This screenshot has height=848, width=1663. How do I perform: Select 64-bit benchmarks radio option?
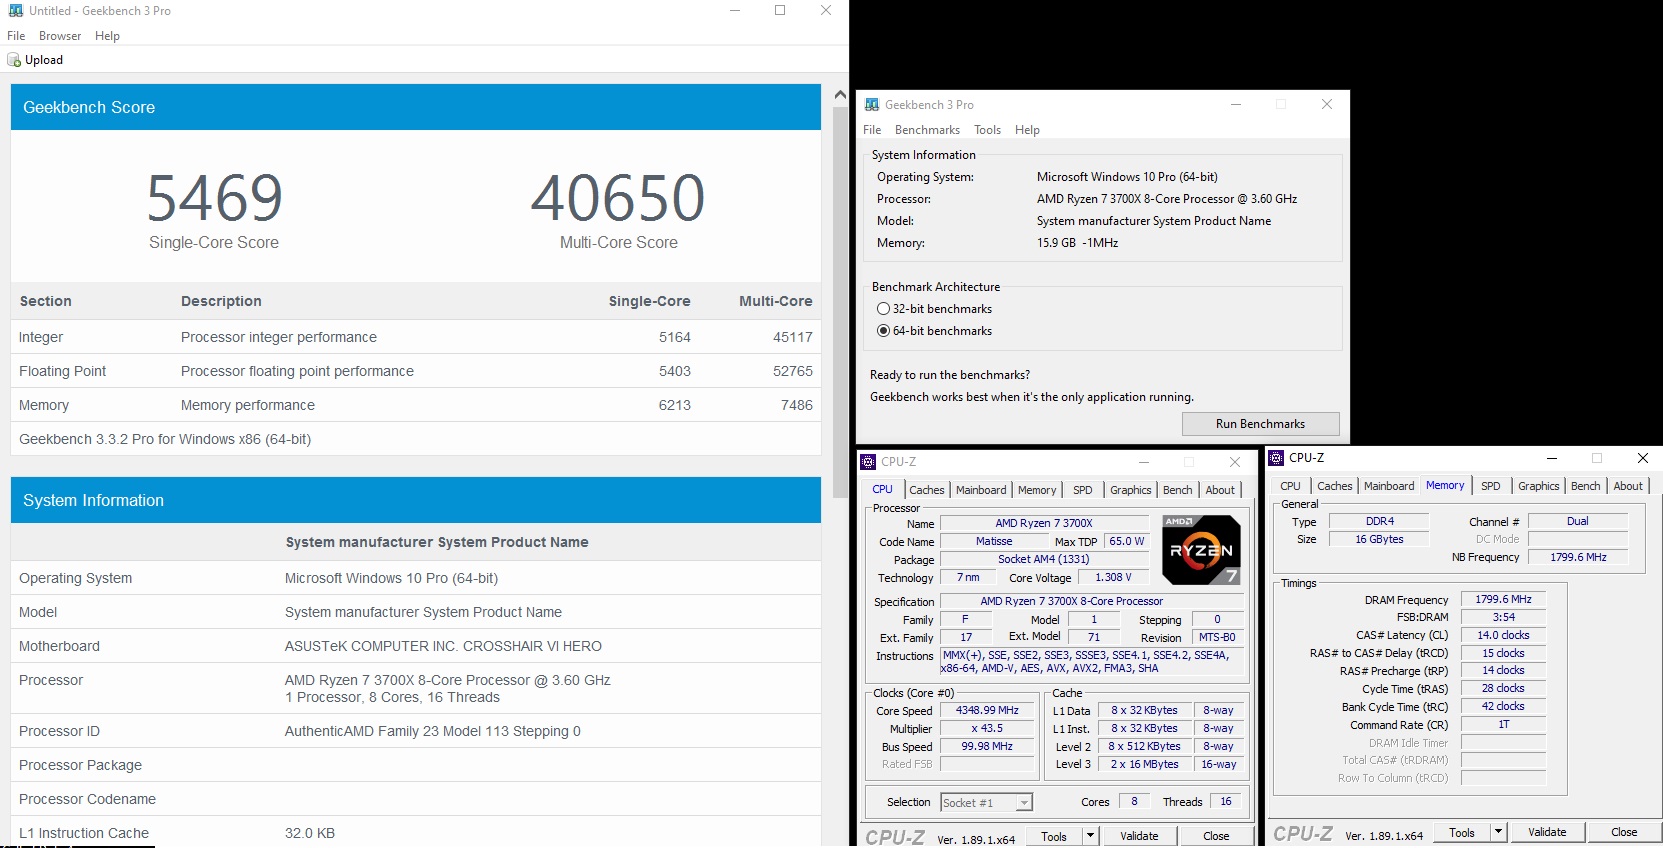click(x=884, y=331)
